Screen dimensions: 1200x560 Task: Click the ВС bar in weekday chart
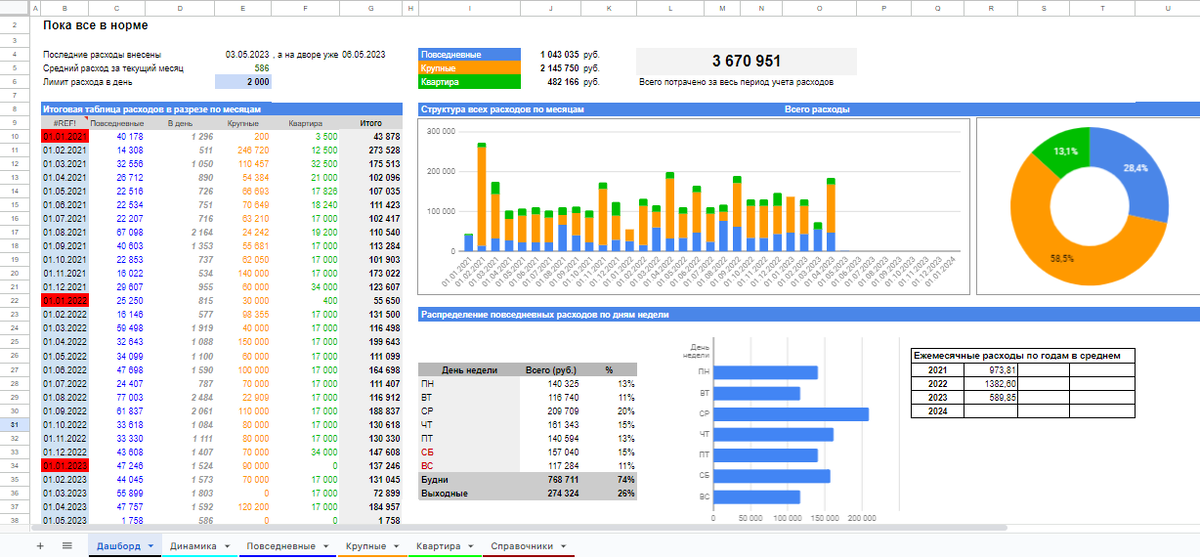pos(757,497)
